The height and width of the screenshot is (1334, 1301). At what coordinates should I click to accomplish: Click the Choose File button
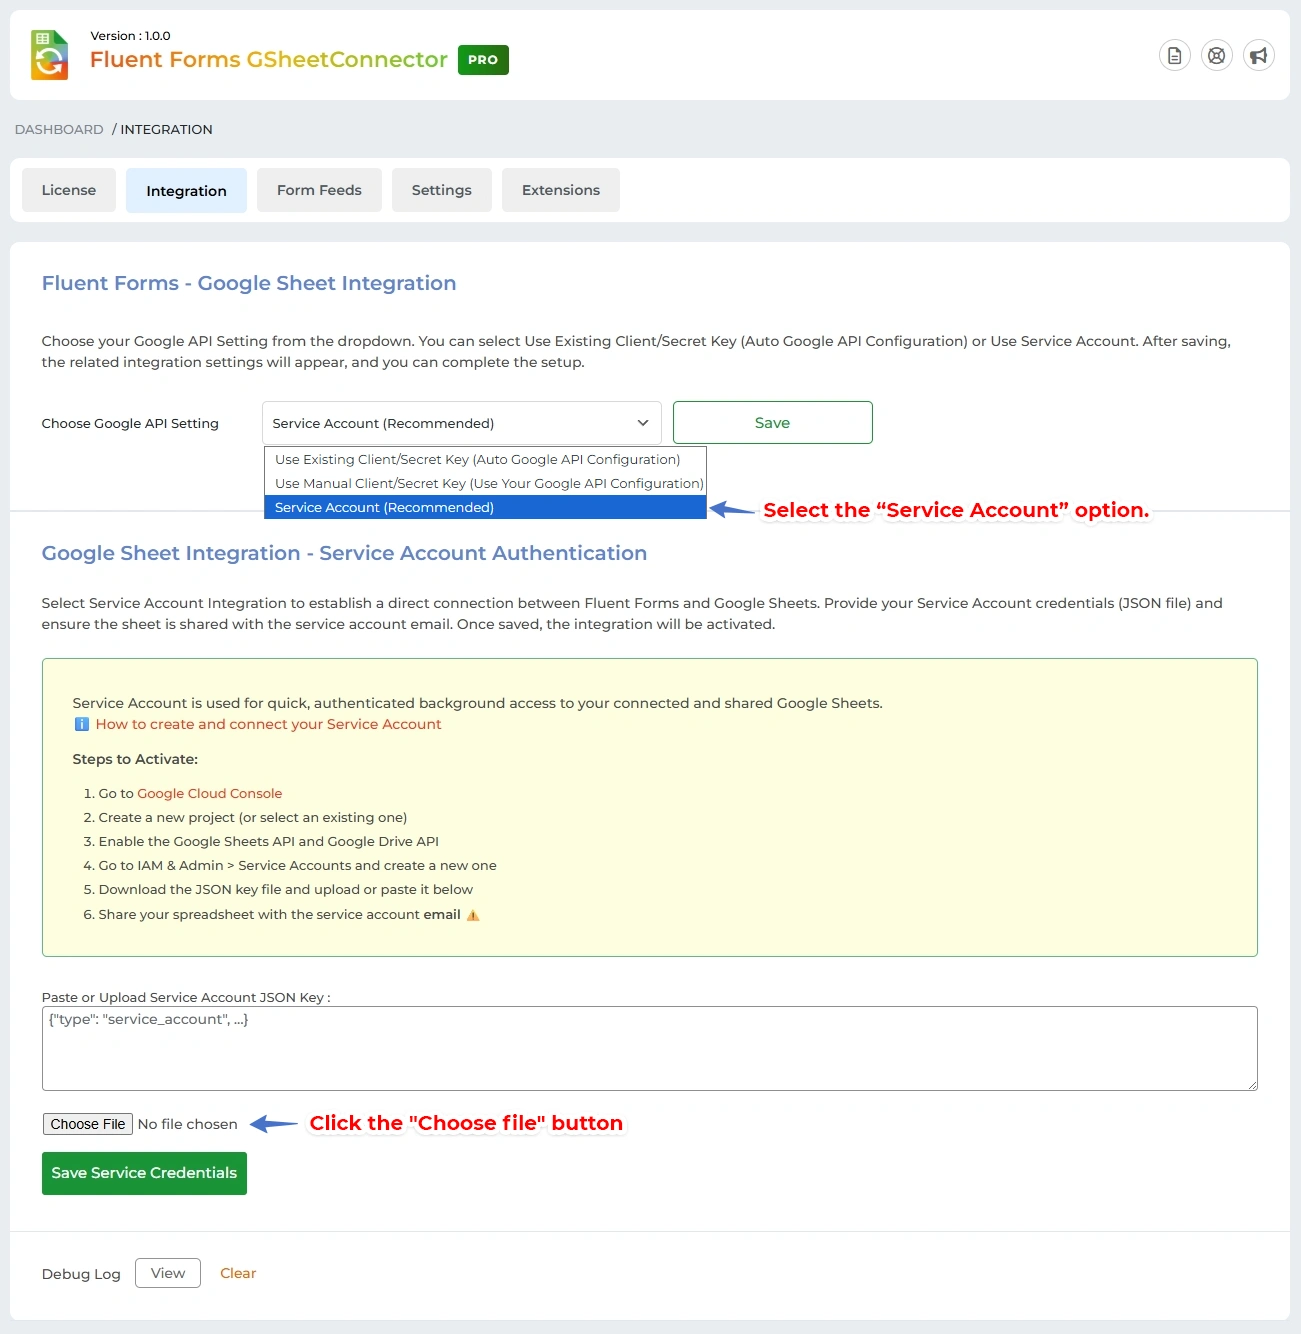(x=88, y=1124)
